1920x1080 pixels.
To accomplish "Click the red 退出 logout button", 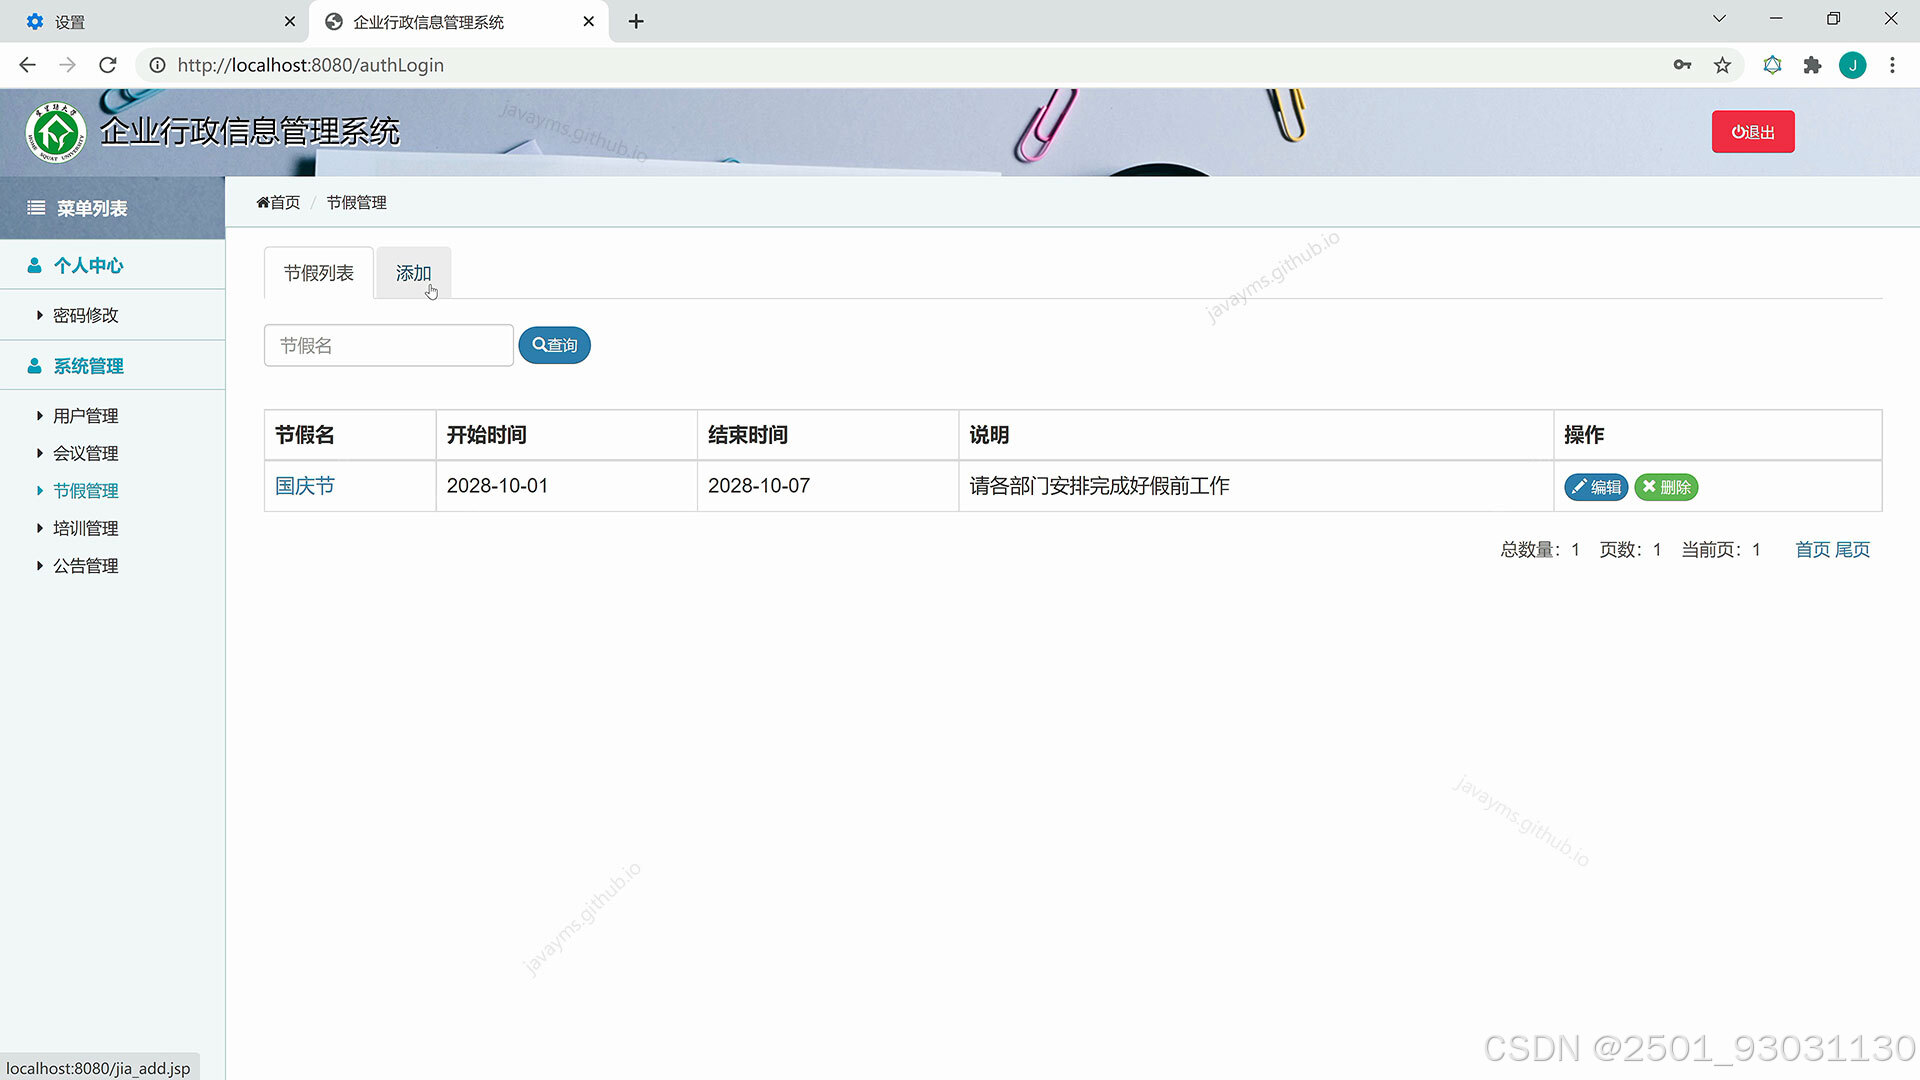I will point(1752,132).
